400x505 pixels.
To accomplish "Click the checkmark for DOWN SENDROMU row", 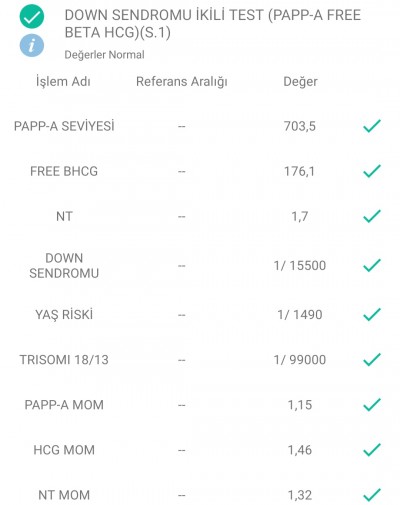I will pos(372,265).
